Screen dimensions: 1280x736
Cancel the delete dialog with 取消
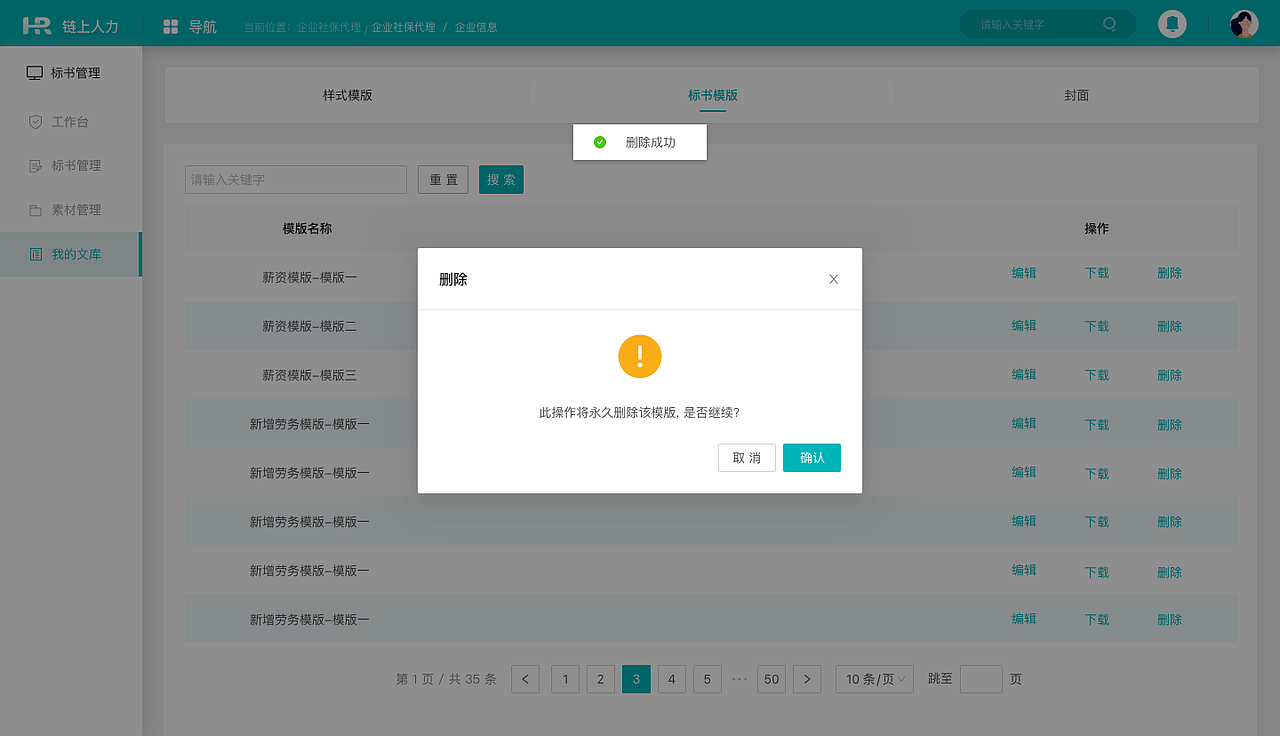click(x=746, y=457)
